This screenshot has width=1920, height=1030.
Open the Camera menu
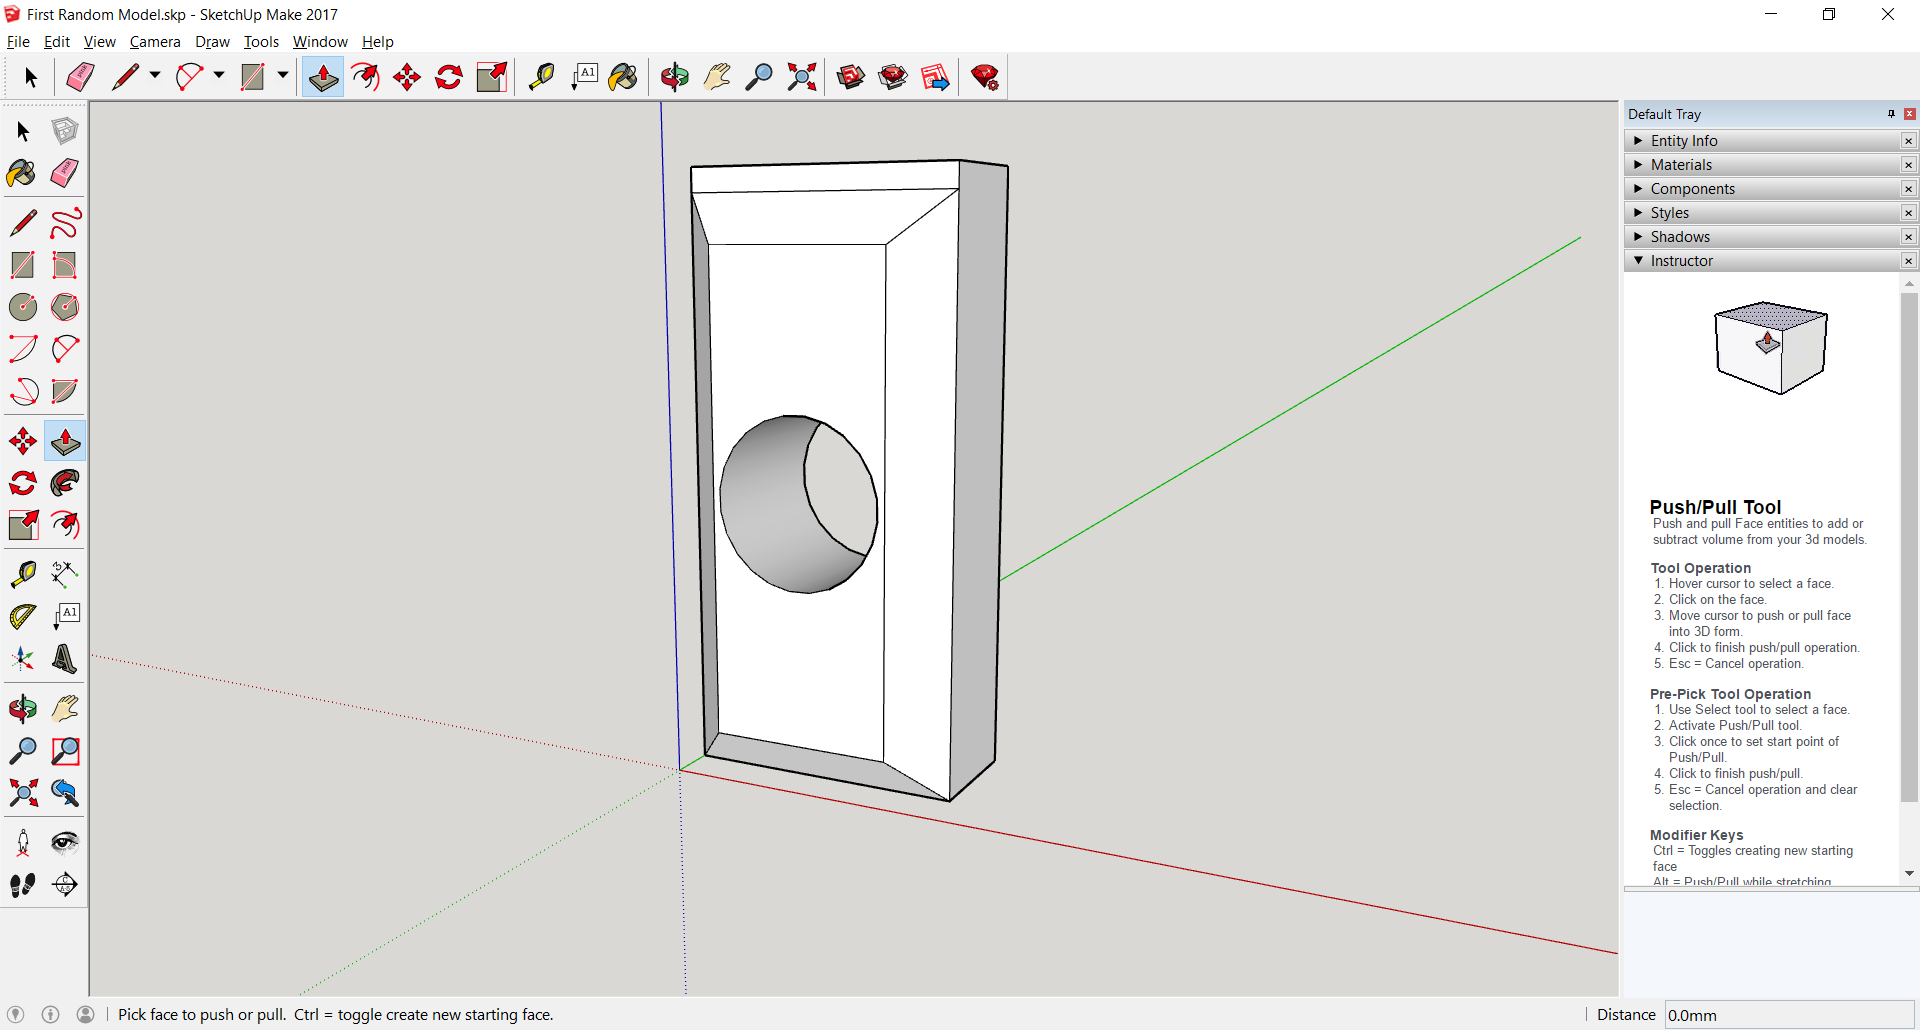click(x=155, y=42)
